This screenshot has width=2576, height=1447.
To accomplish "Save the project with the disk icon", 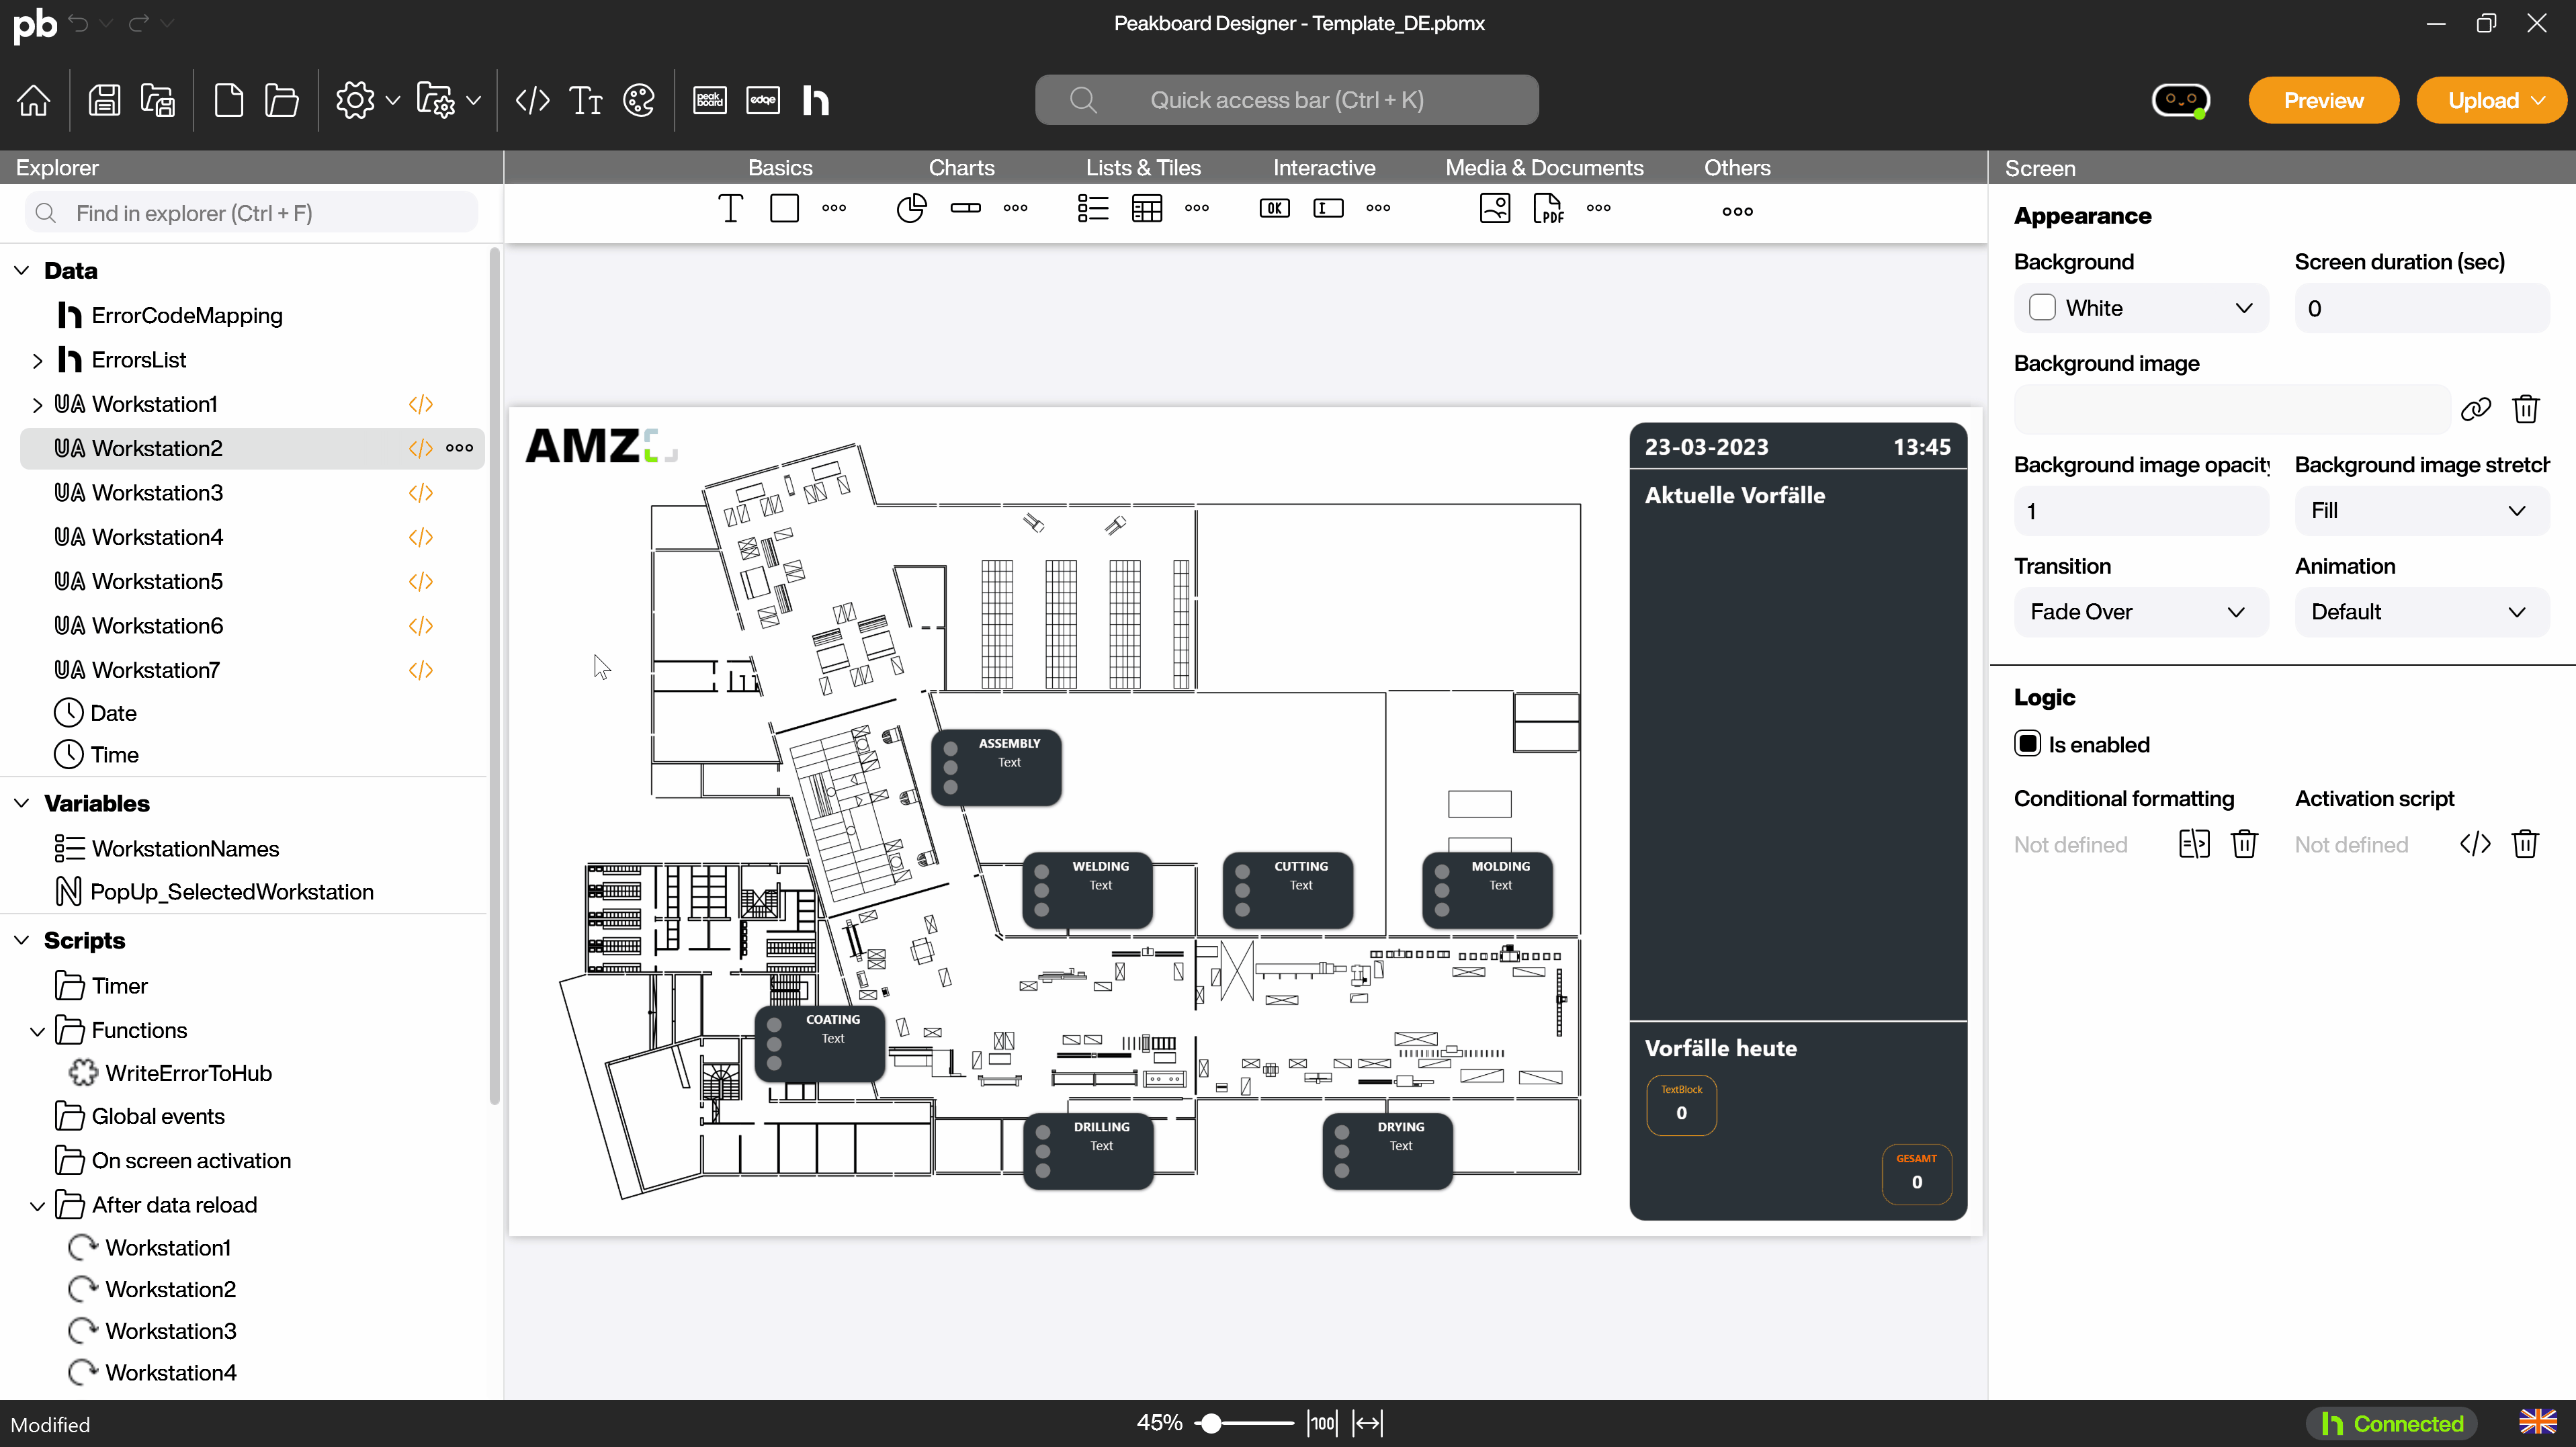I will click(104, 100).
